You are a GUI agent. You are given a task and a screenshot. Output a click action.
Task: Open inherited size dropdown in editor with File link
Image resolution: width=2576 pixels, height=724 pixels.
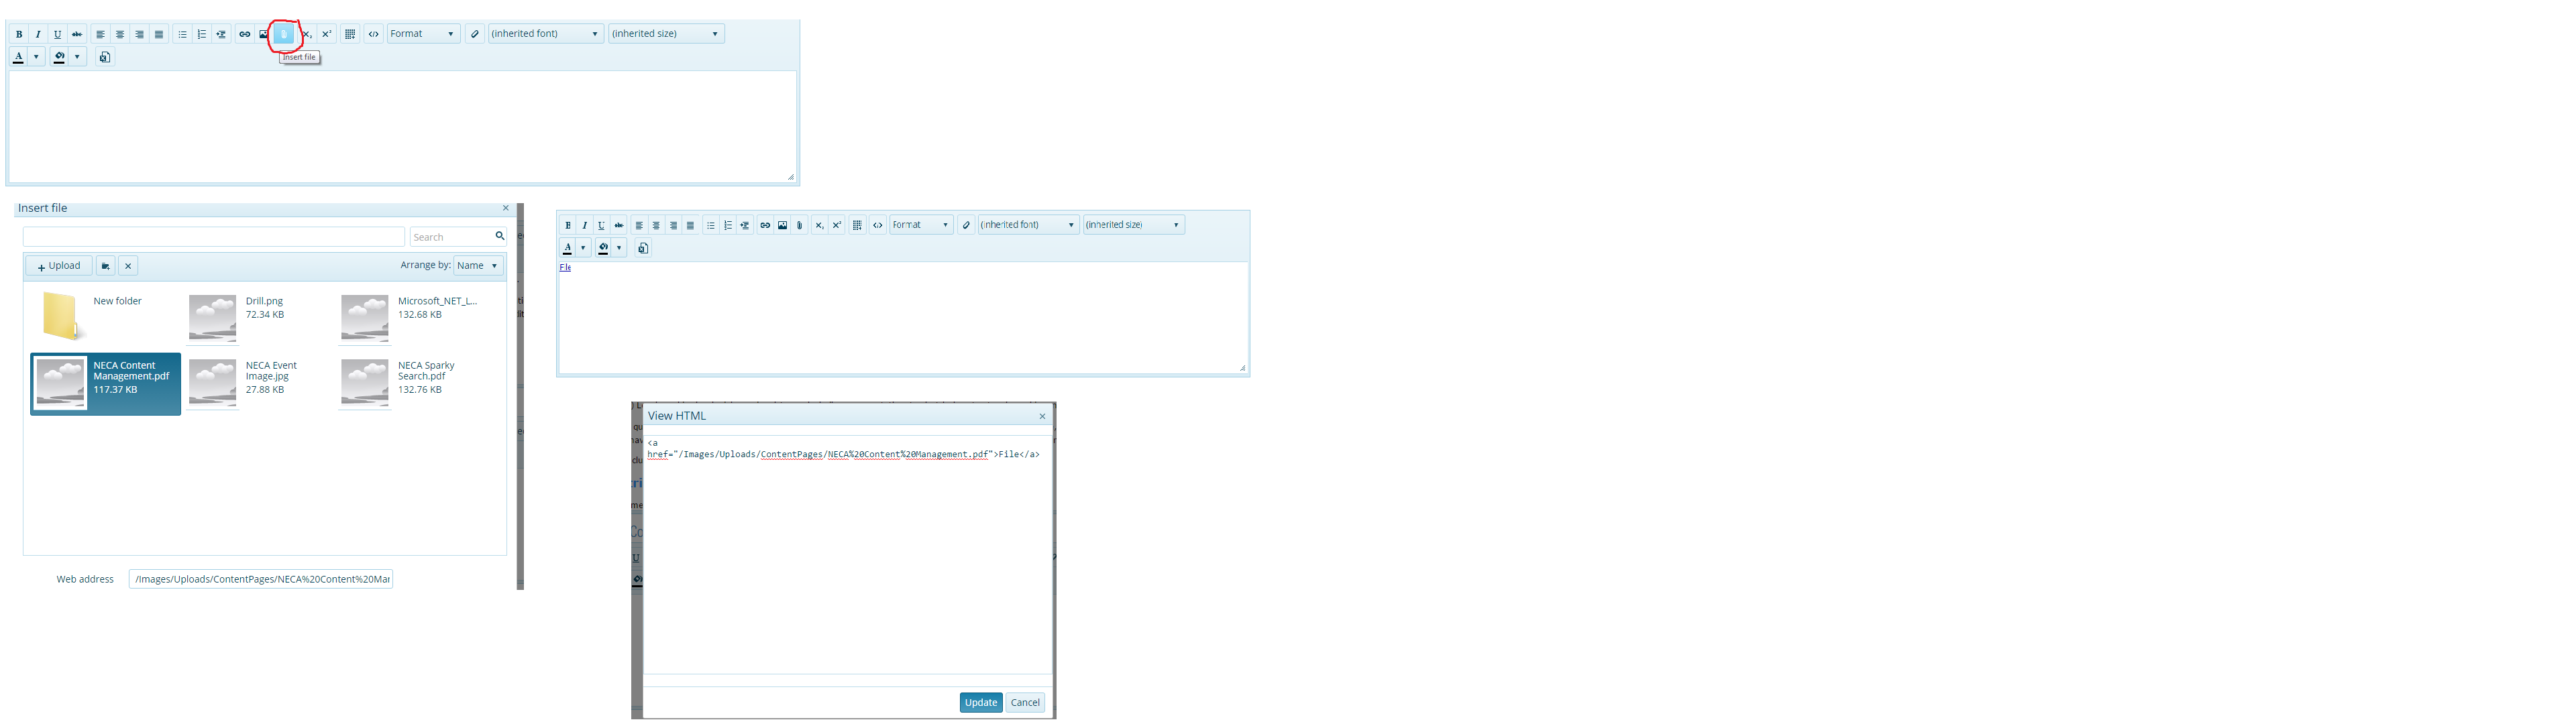pyautogui.click(x=1133, y=225)
